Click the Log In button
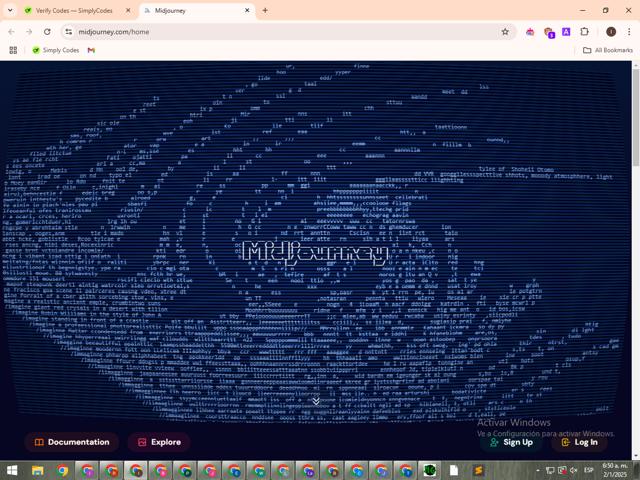The height and width of the screenshot is (480, 640). point(580,442)
